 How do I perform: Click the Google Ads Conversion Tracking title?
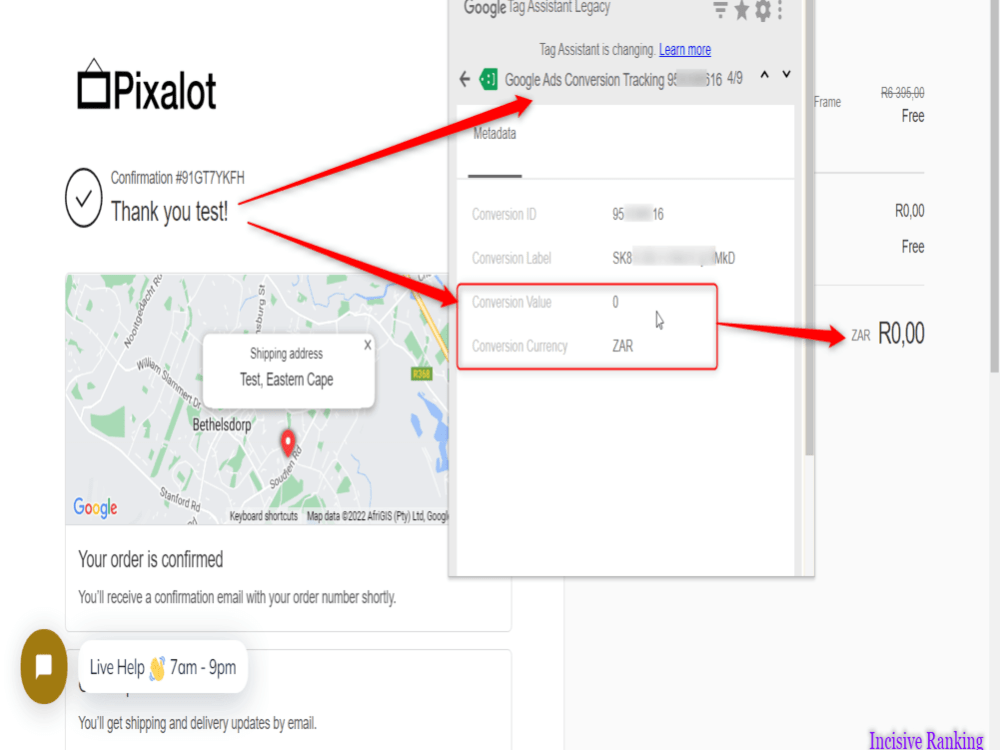[614, 80]
